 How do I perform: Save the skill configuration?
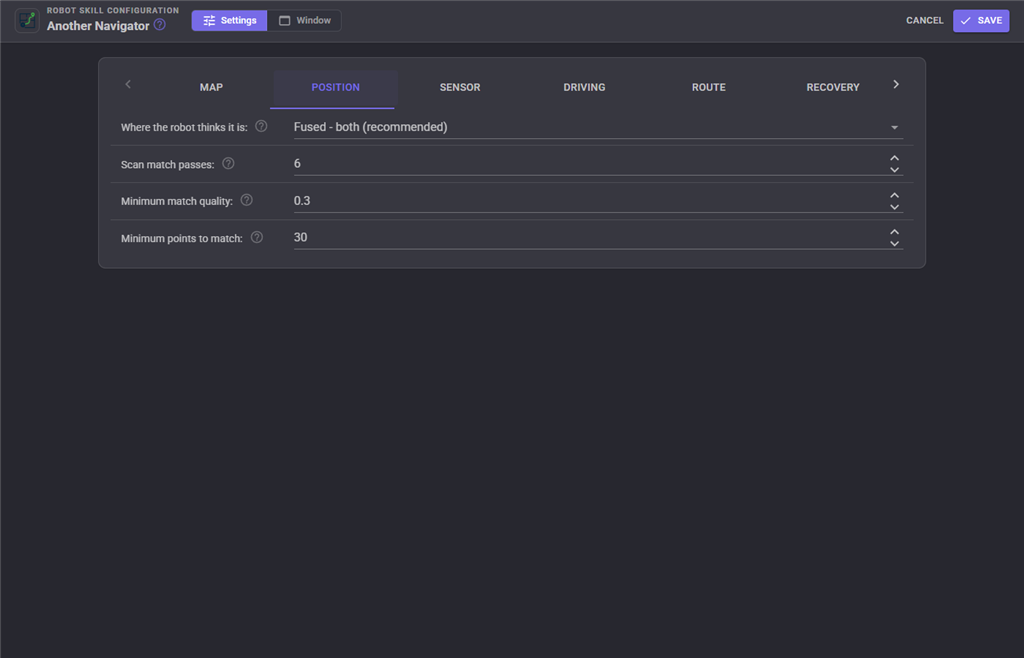tap(981, 20)
